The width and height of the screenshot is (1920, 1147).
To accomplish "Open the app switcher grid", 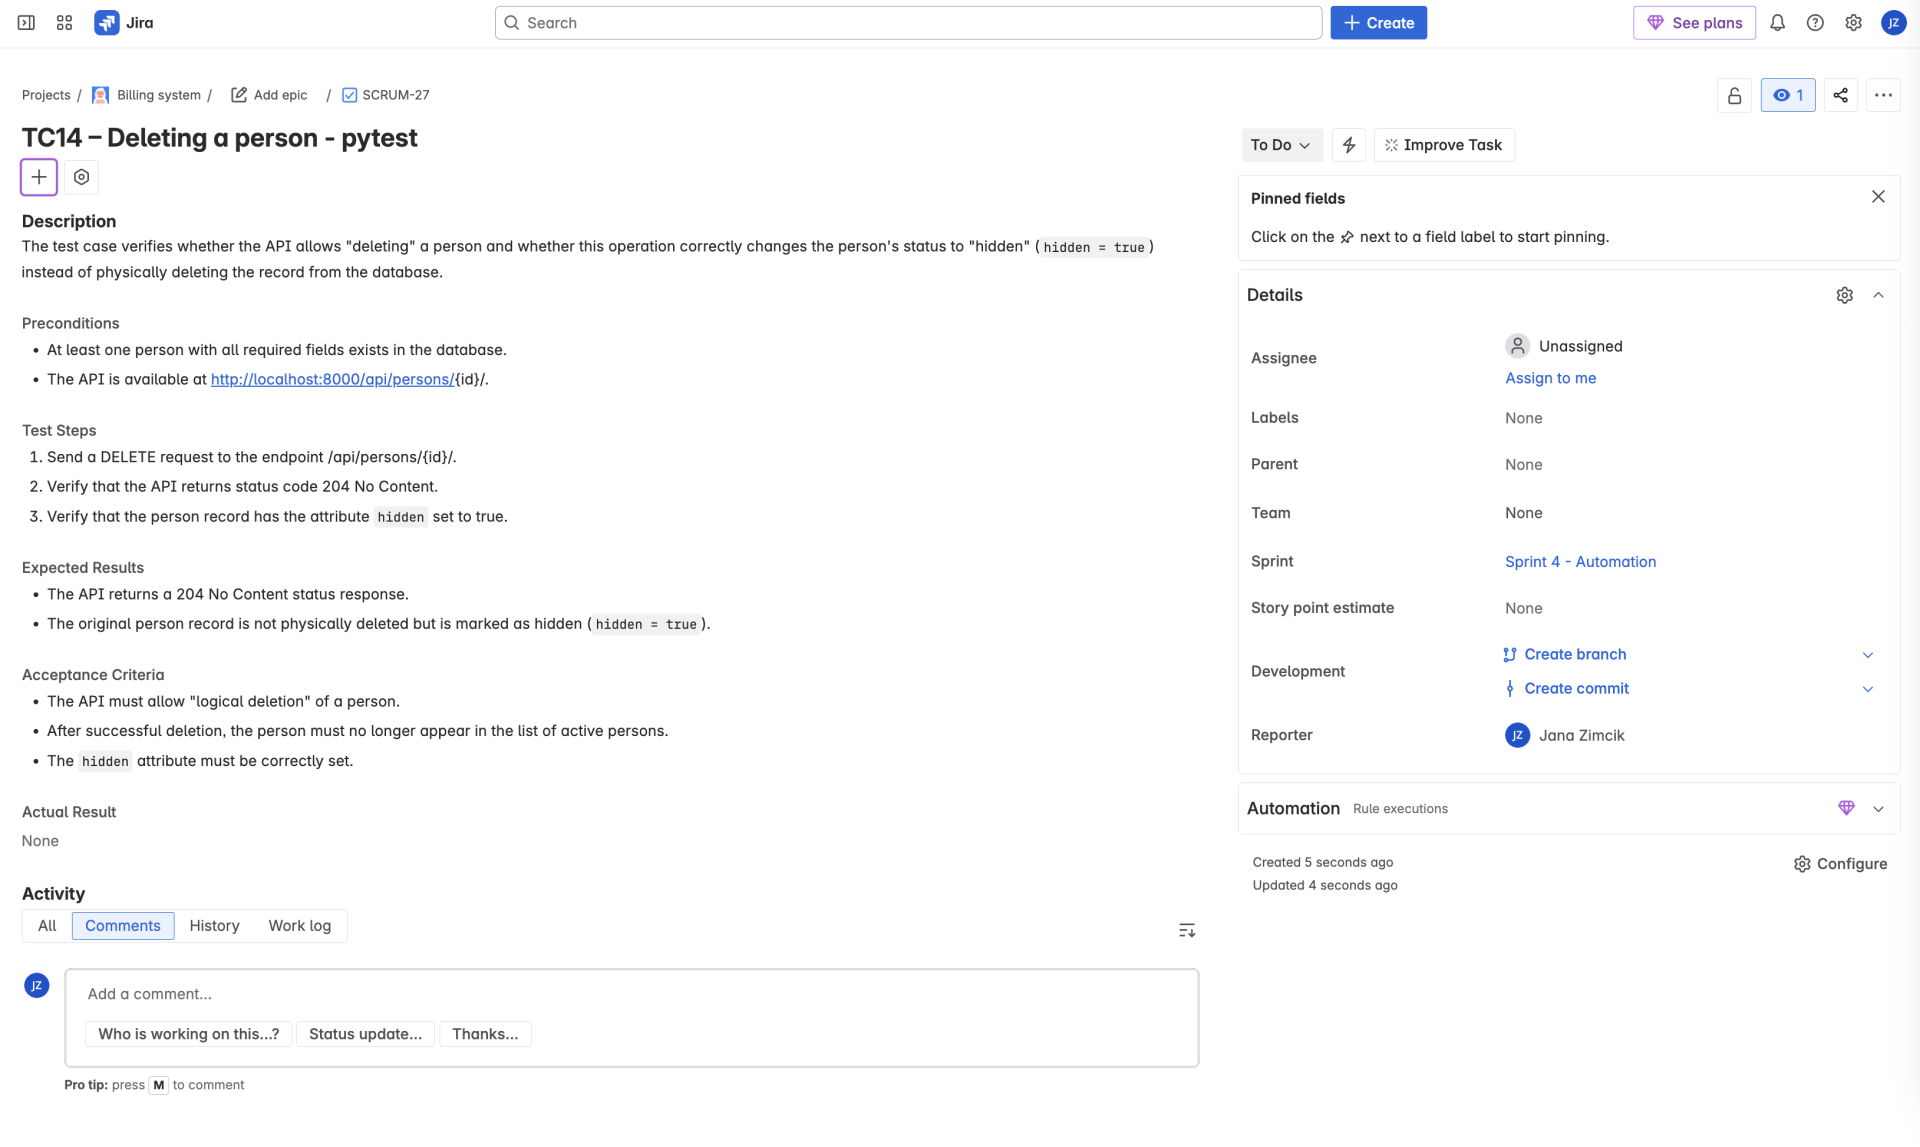I will coord(65,23).
